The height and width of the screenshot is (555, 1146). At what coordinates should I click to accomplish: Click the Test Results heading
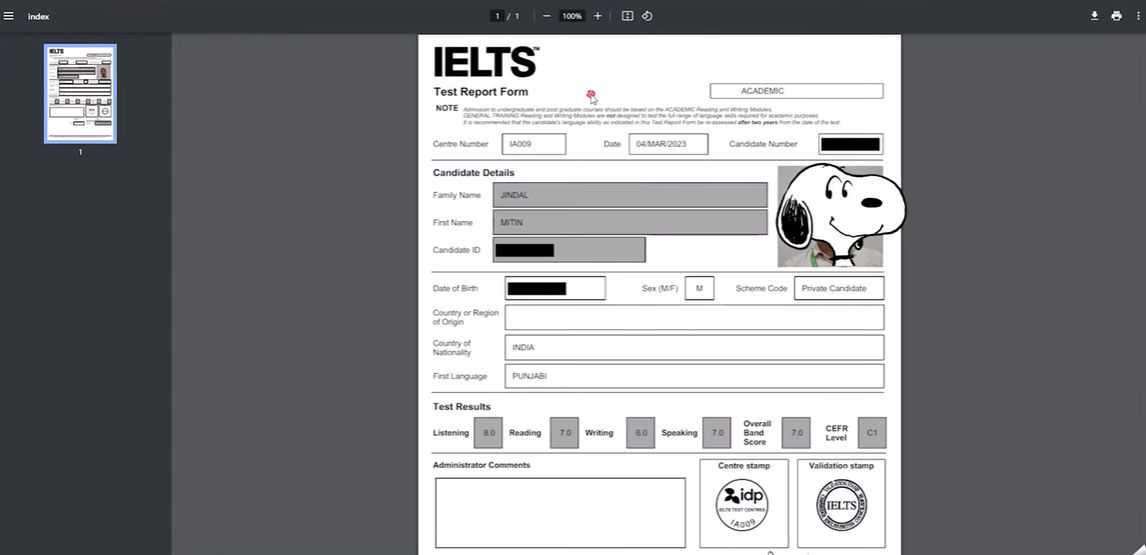tap(462, 407)
